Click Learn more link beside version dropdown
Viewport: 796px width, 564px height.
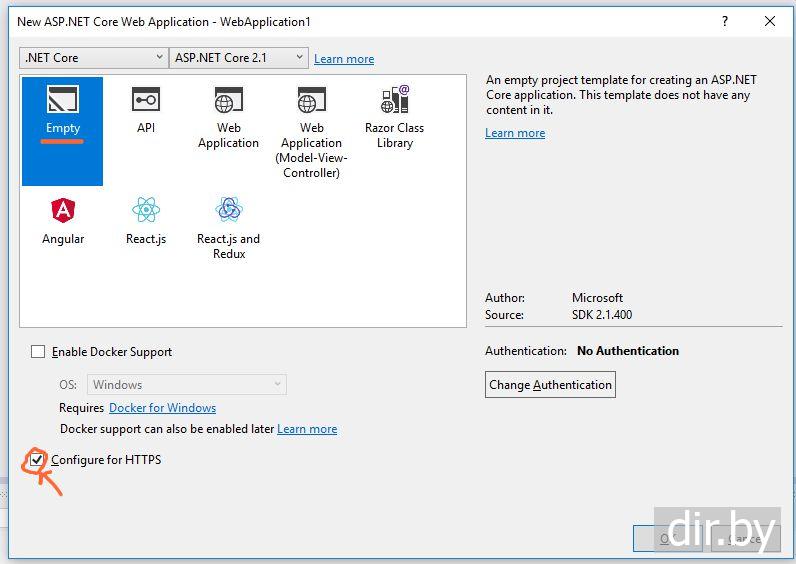344,59
